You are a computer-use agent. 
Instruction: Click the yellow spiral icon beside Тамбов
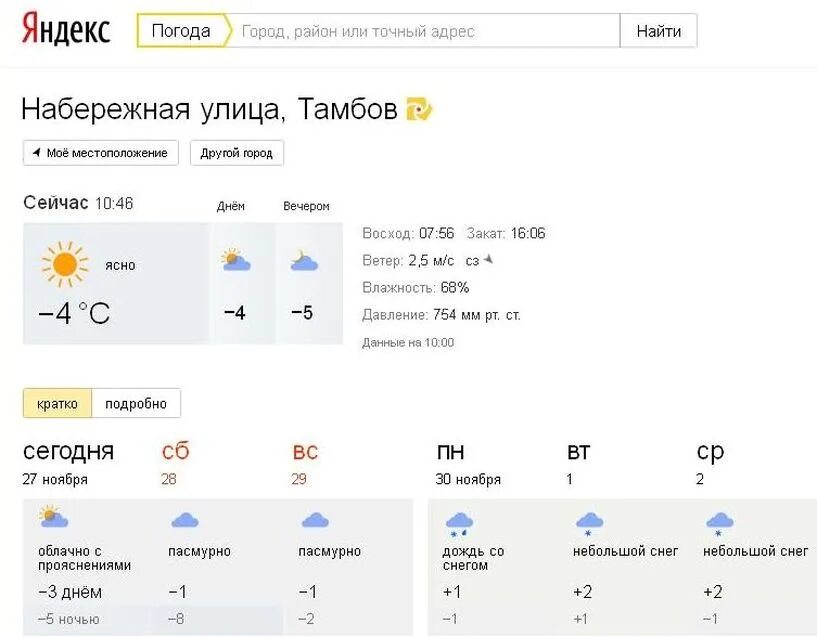click(418, 109)
